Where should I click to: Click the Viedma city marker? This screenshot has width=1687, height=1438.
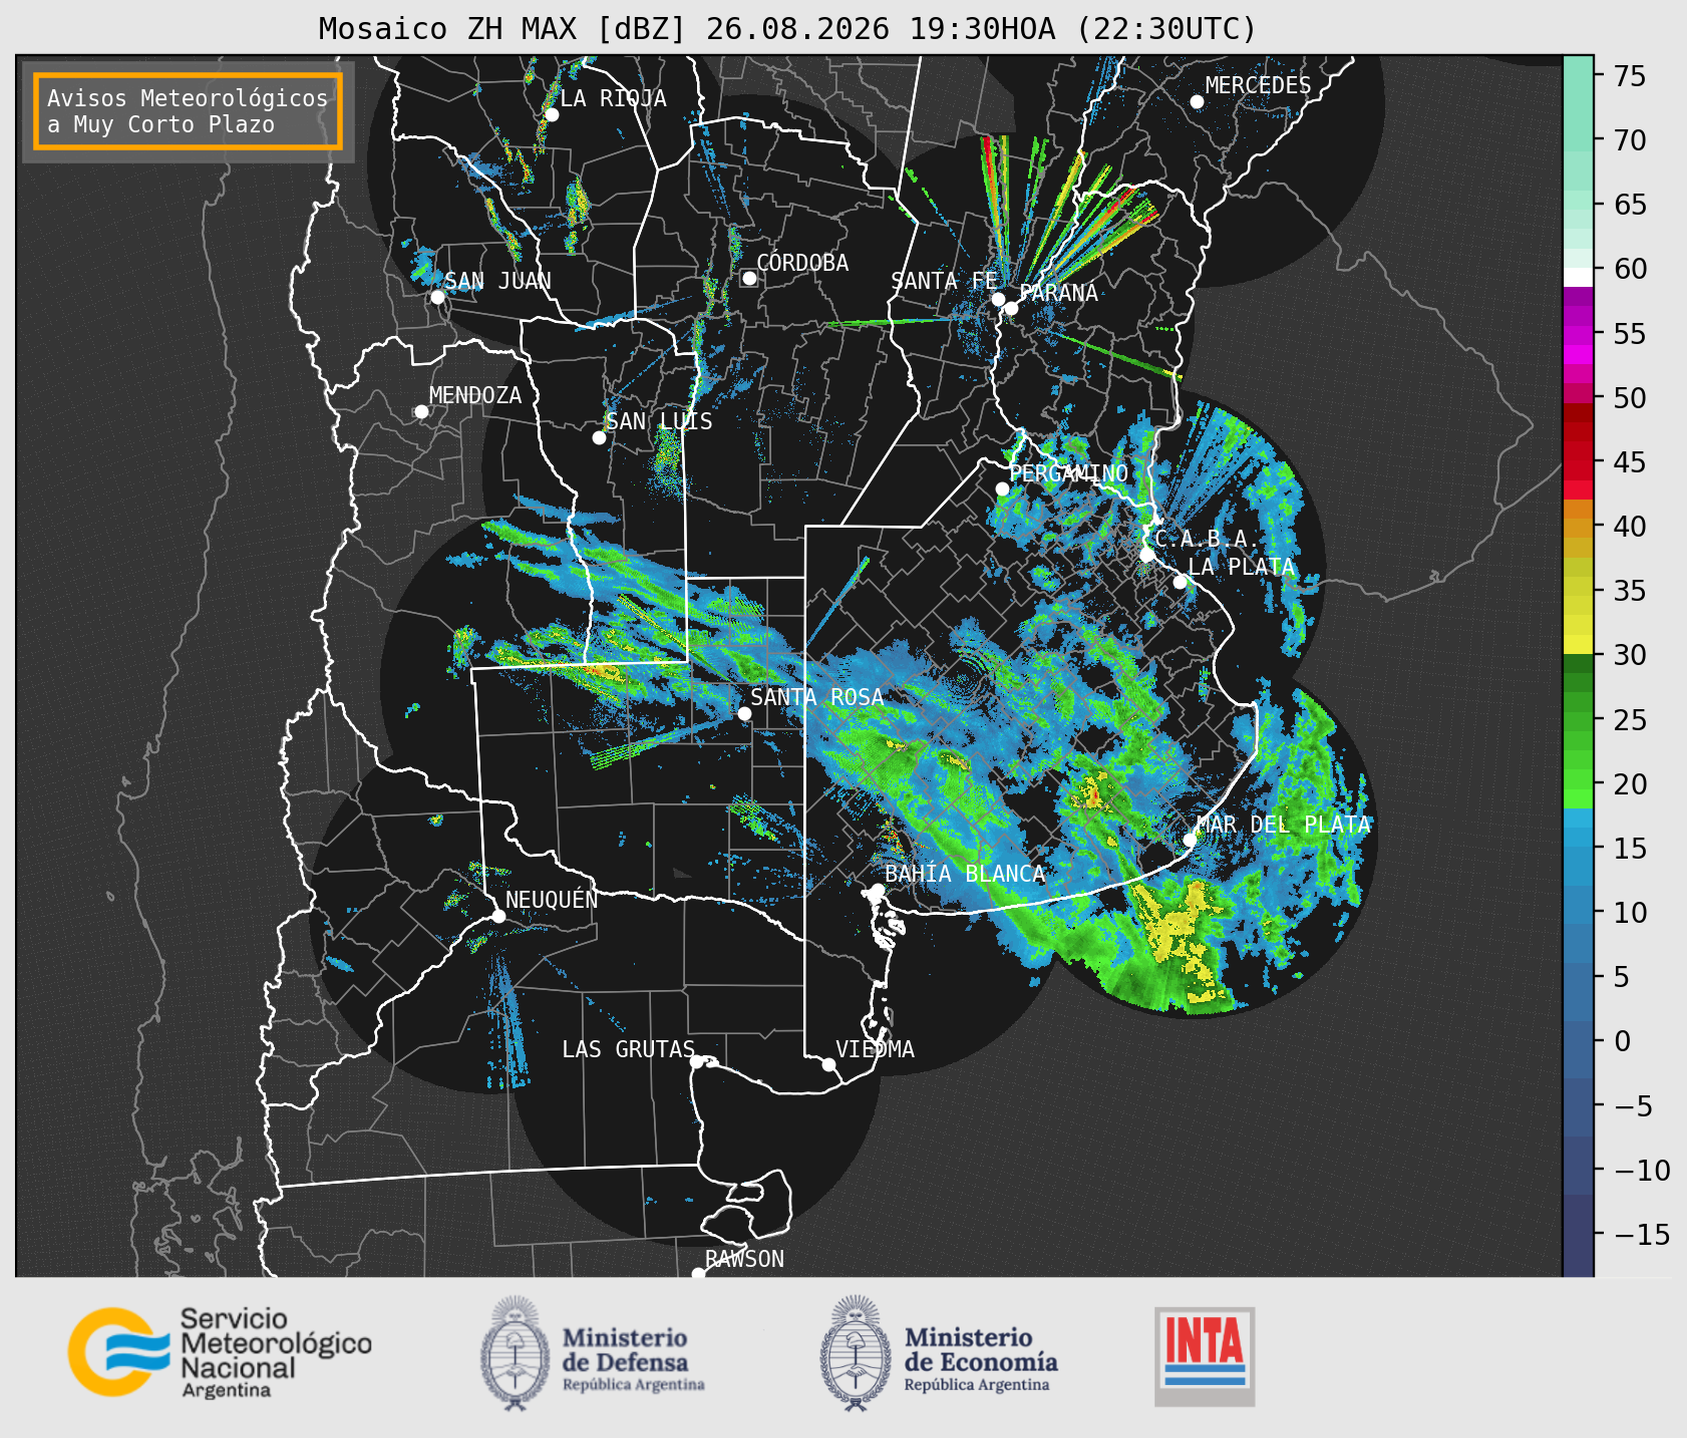click(829, 1064)
